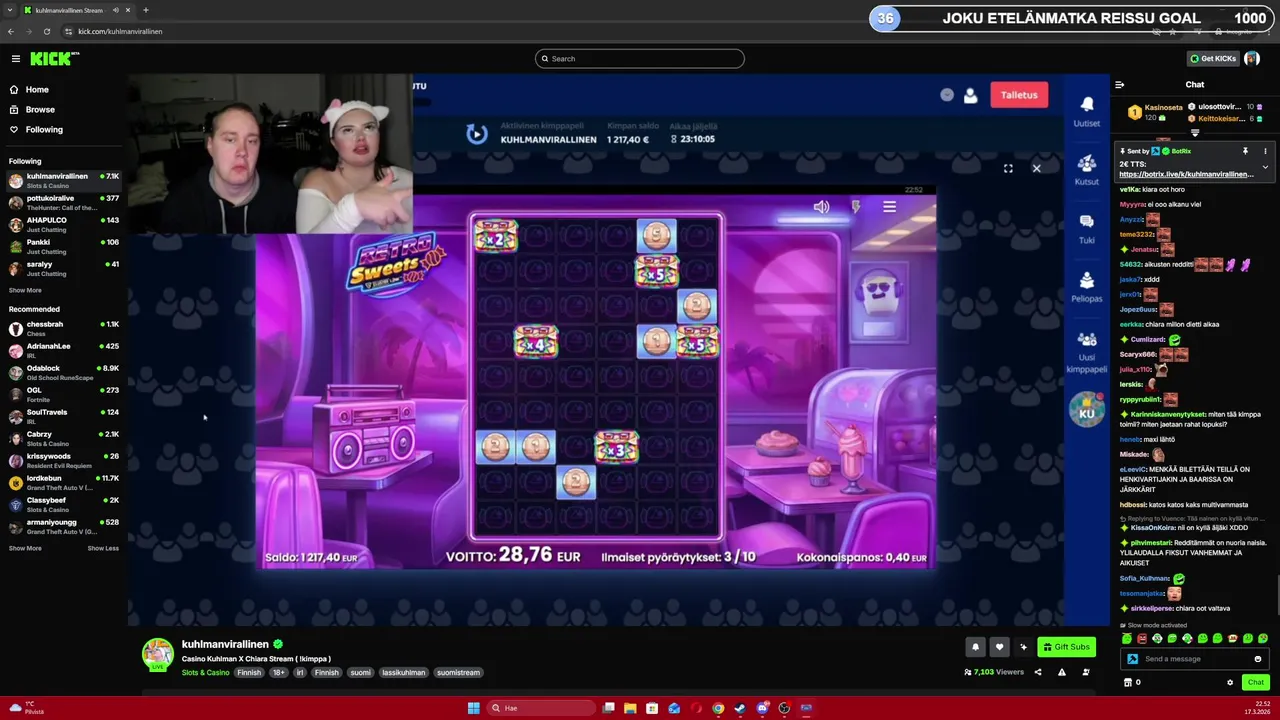Click the suomistream tag
Viewport: 1280px width, 720px height.
click(x=458, y=672)
